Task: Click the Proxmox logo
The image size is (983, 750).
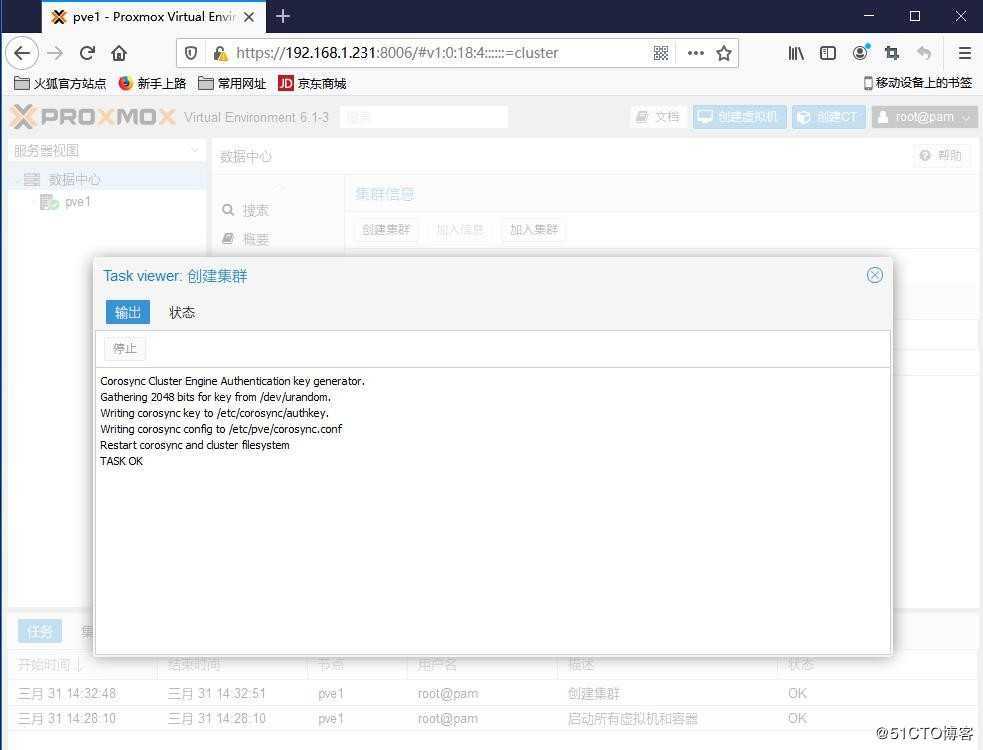Action: (93, 117)
